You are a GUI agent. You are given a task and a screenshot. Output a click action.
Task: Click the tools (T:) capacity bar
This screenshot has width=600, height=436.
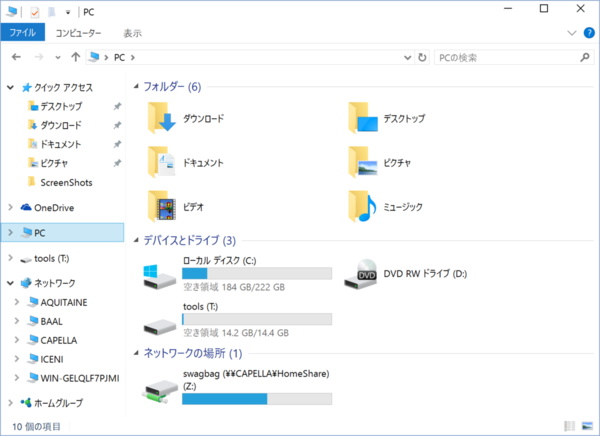point(257,319)
